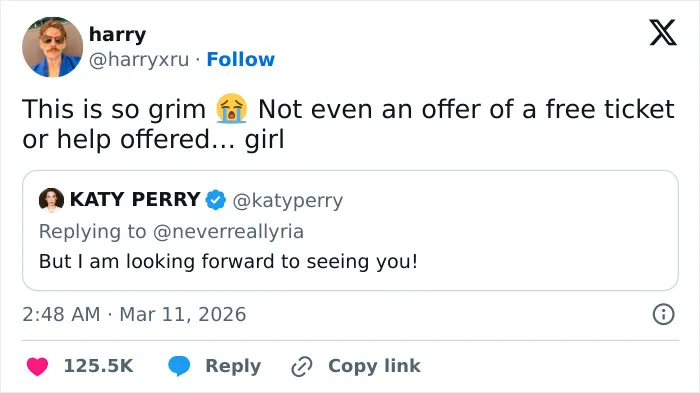Image resolution: width=700 pixels, height=393 pixels.
Task: Open the KATY PERRY display name
Action: (135, 199)
